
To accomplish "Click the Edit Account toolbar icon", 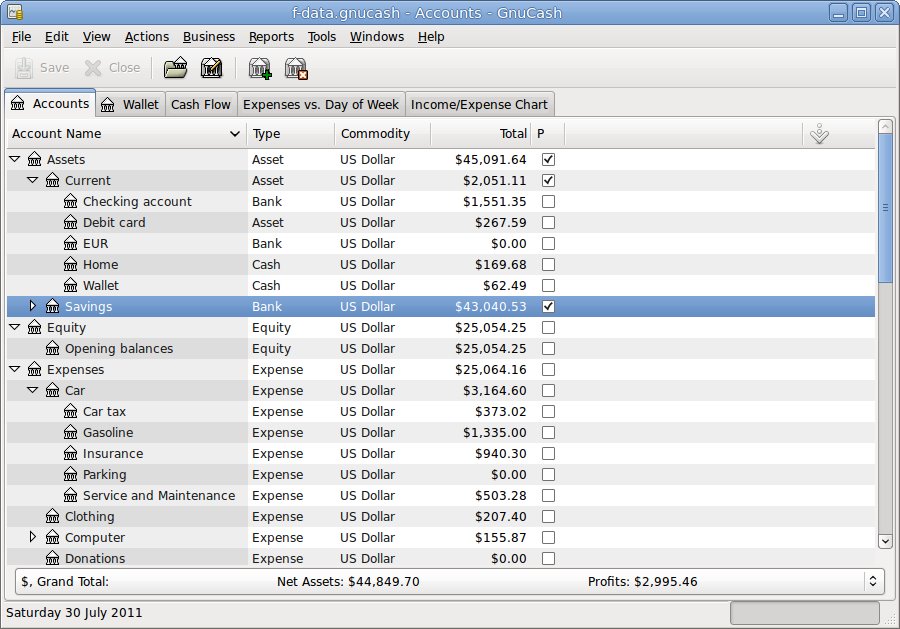I will (211, 68).
